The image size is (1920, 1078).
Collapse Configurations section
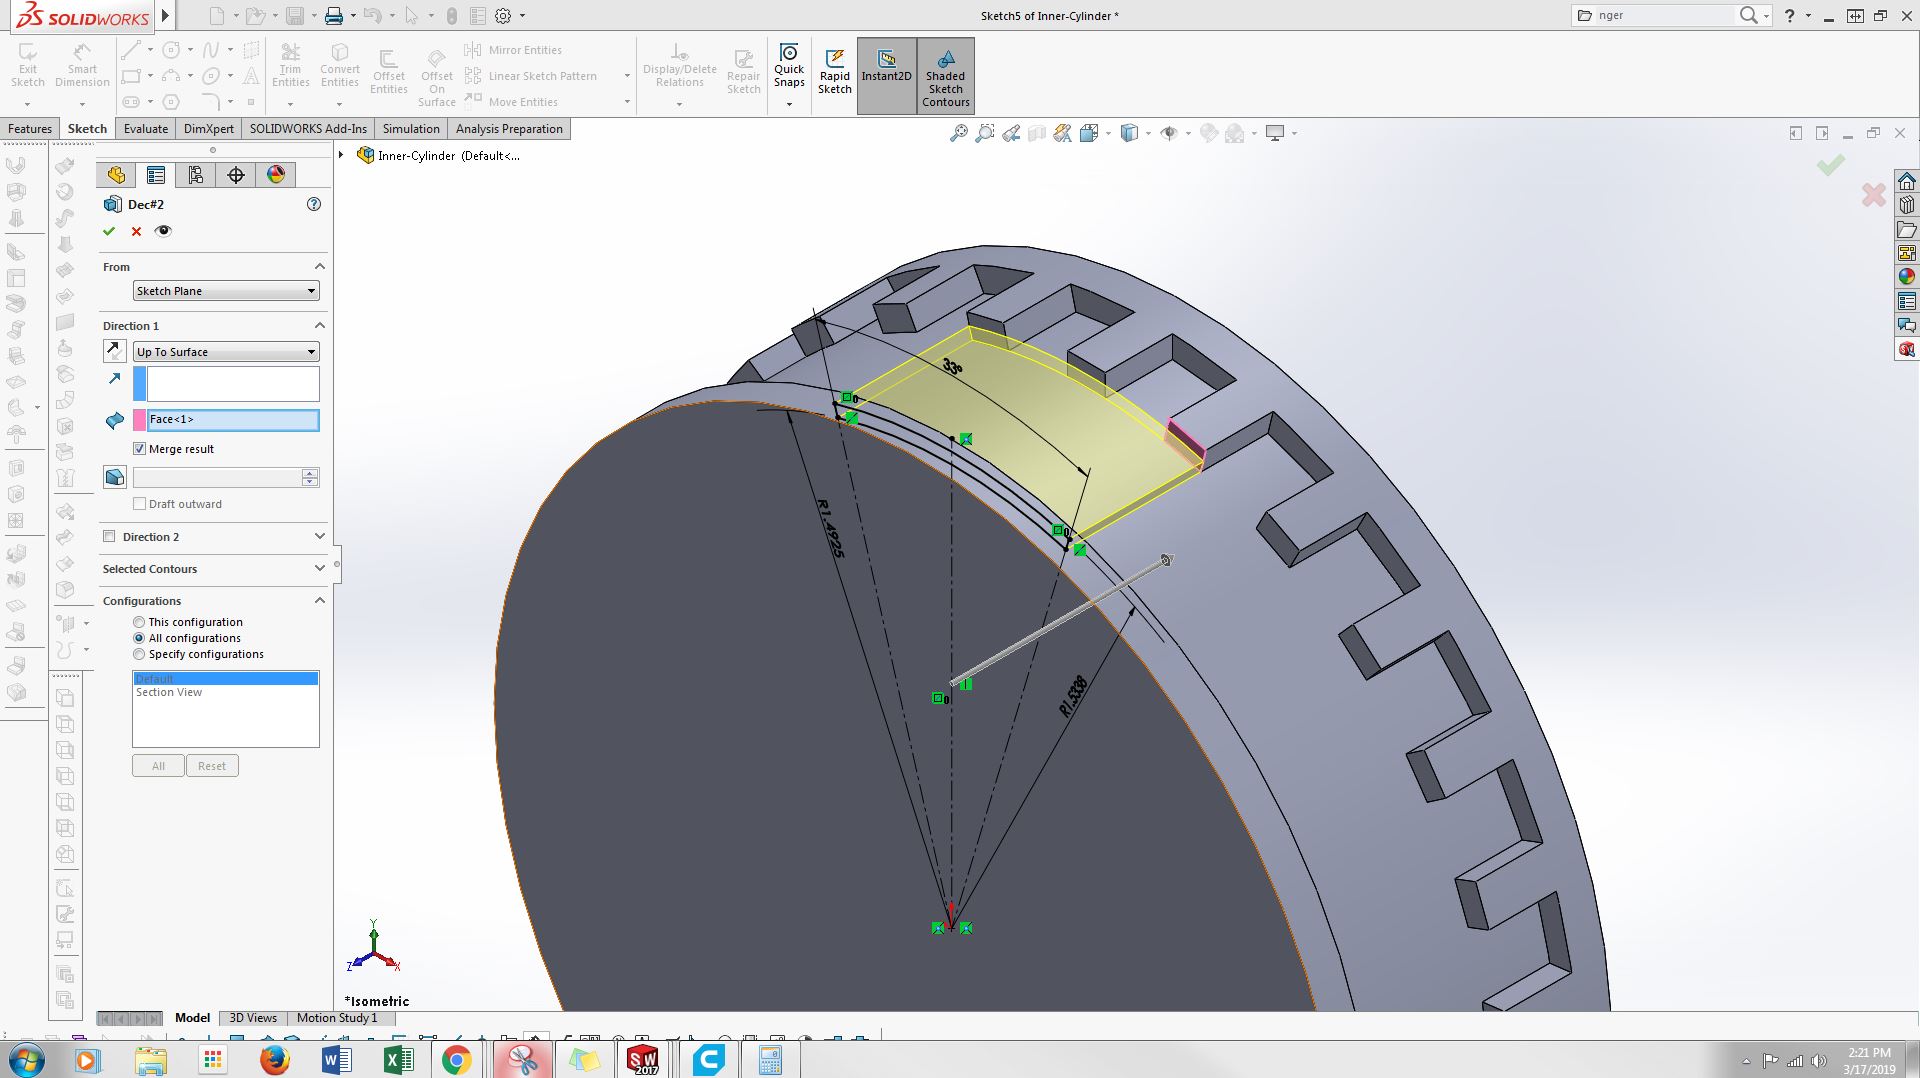click(x=320, y=600)
